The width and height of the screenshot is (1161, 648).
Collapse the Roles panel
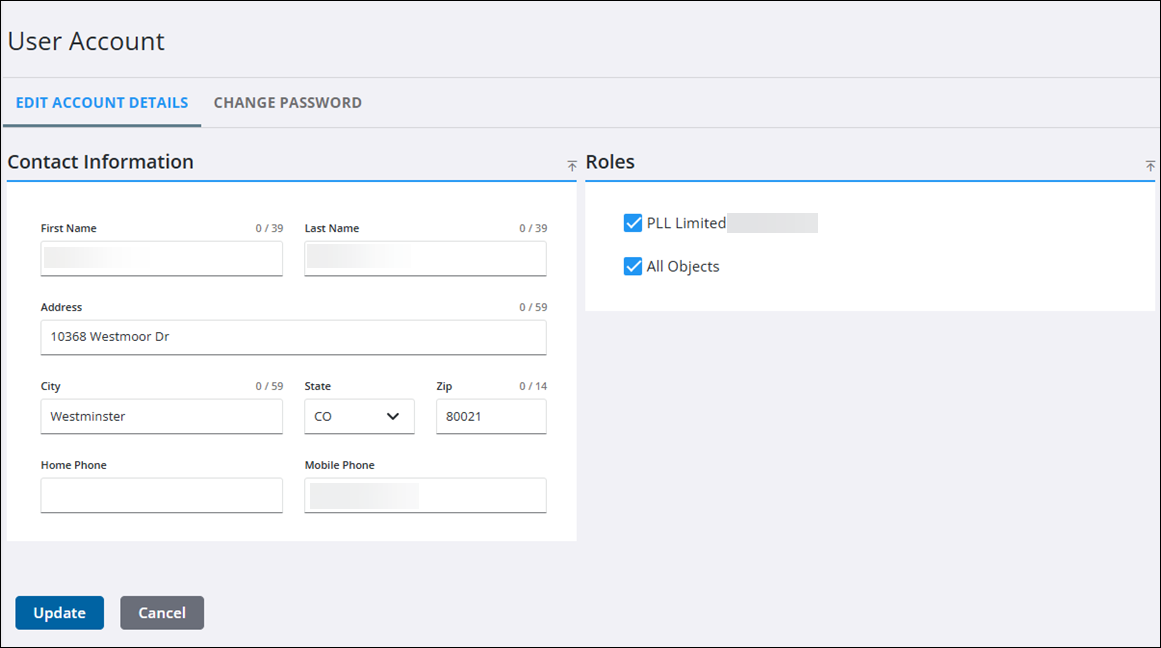click(1150, 166)
